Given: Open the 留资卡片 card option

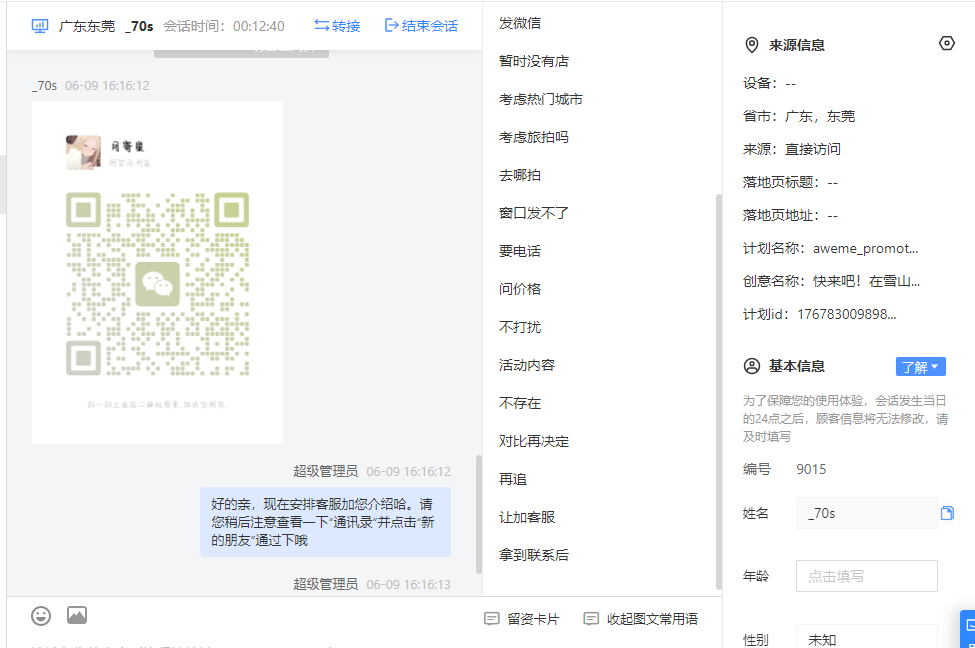Looking at the screenshot, I should pyautogui.click(x=522, y=619).
